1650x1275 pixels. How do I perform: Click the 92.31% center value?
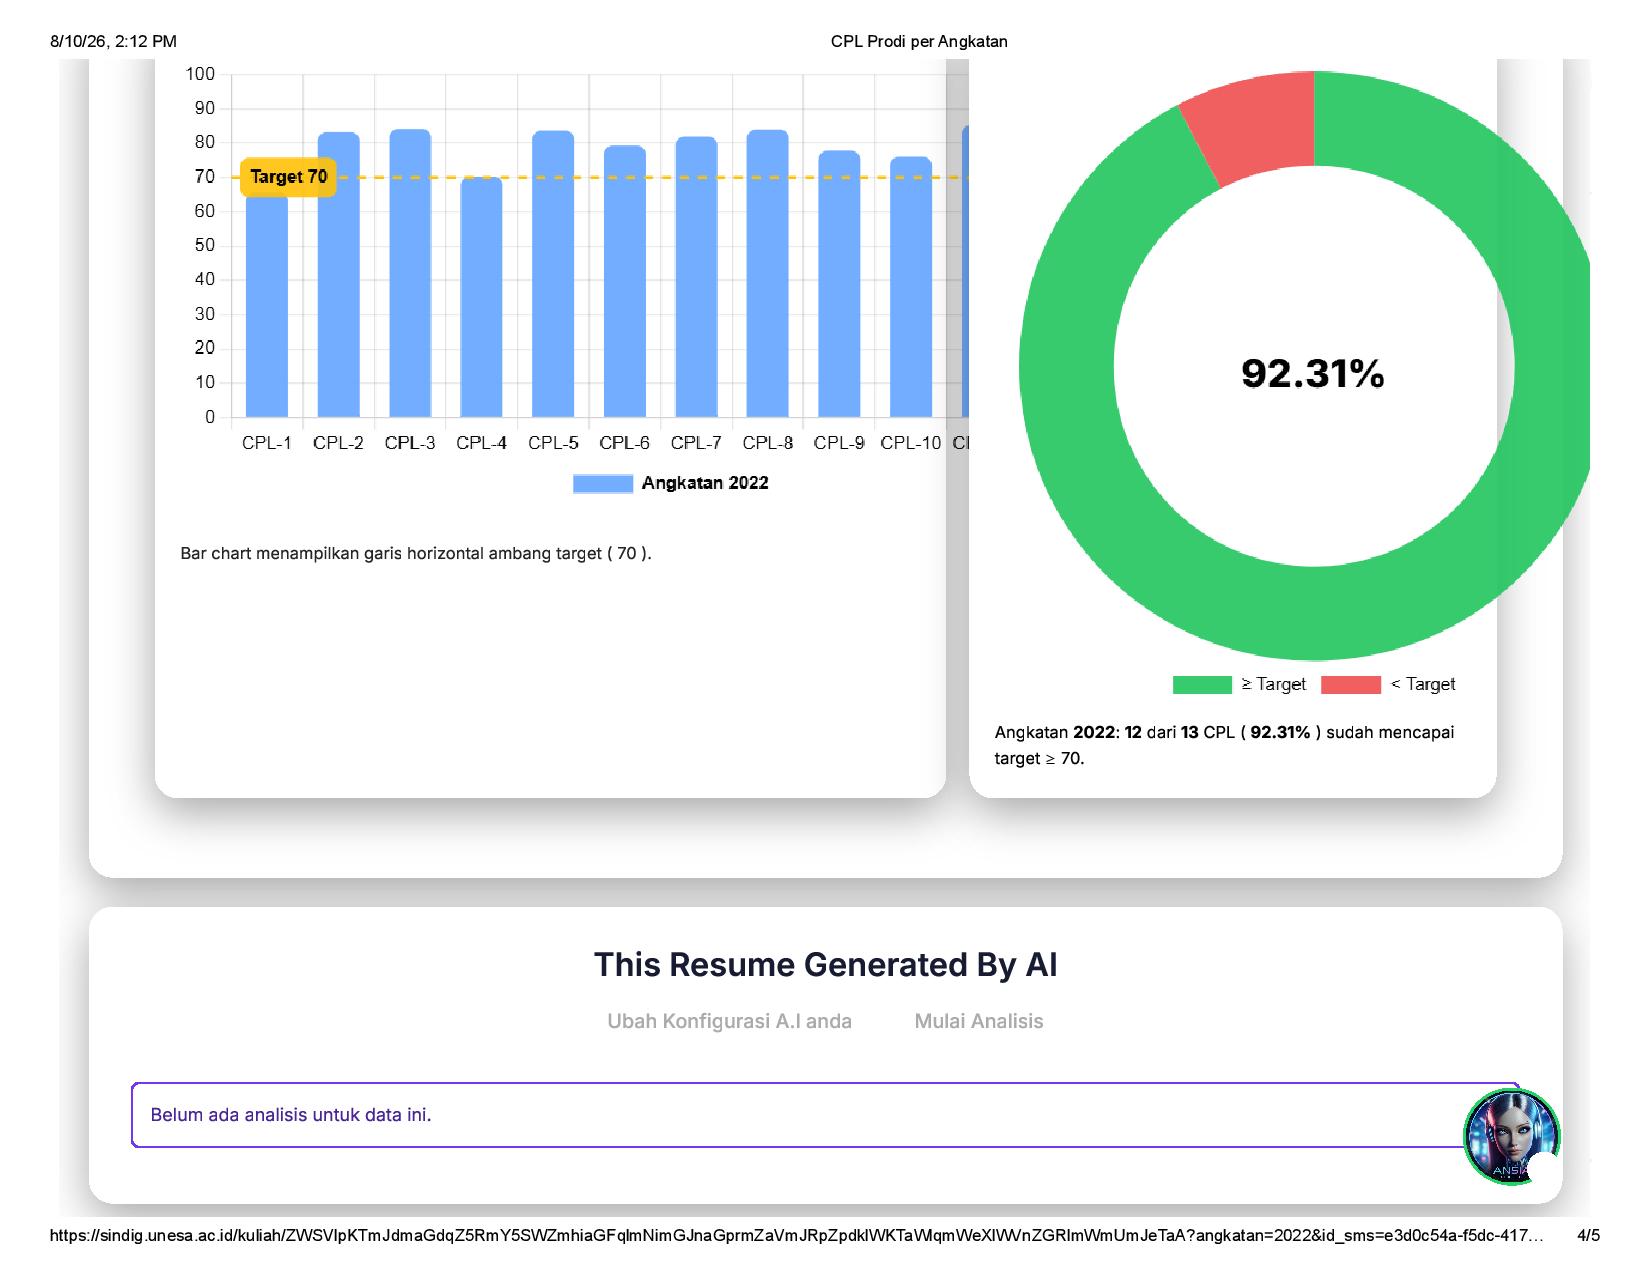click(1313, 373)
